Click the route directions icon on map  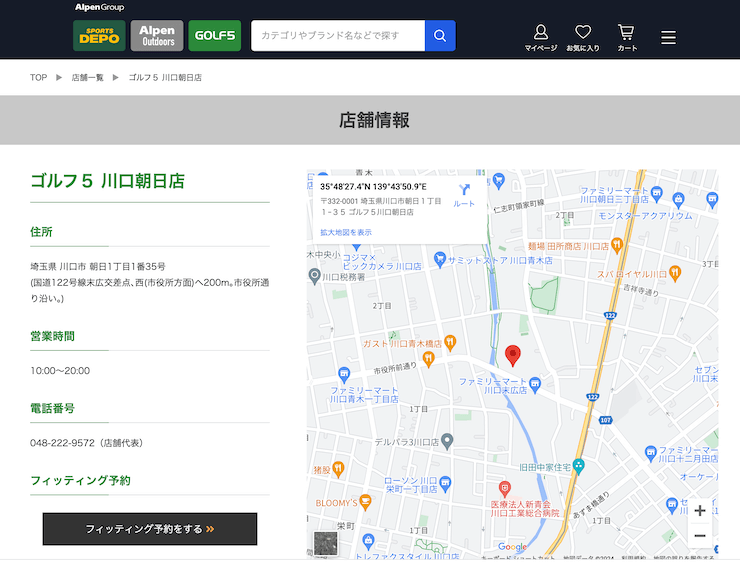[x=464, y=194]
